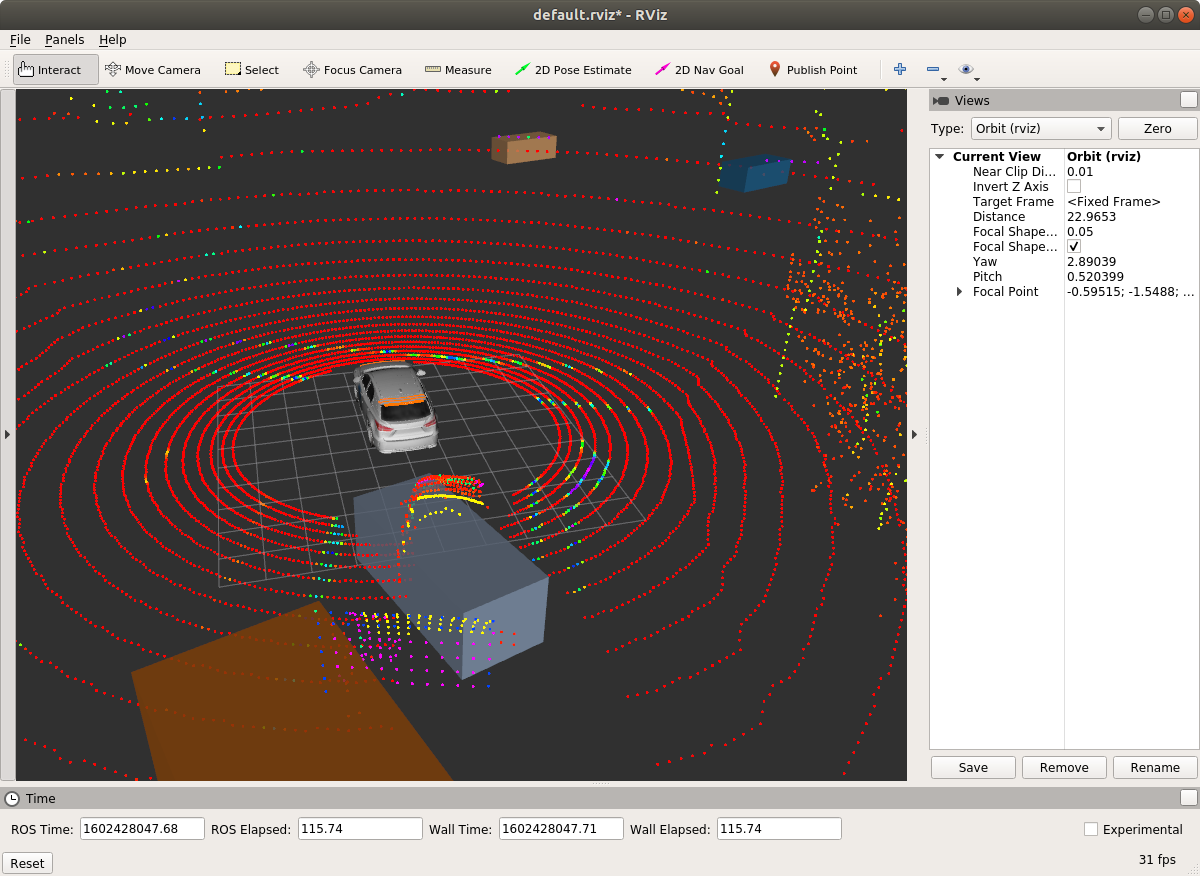This screenshot has height=876, width=1200.
Task: Enable the Publish Point tool
Action: (813, 69)
